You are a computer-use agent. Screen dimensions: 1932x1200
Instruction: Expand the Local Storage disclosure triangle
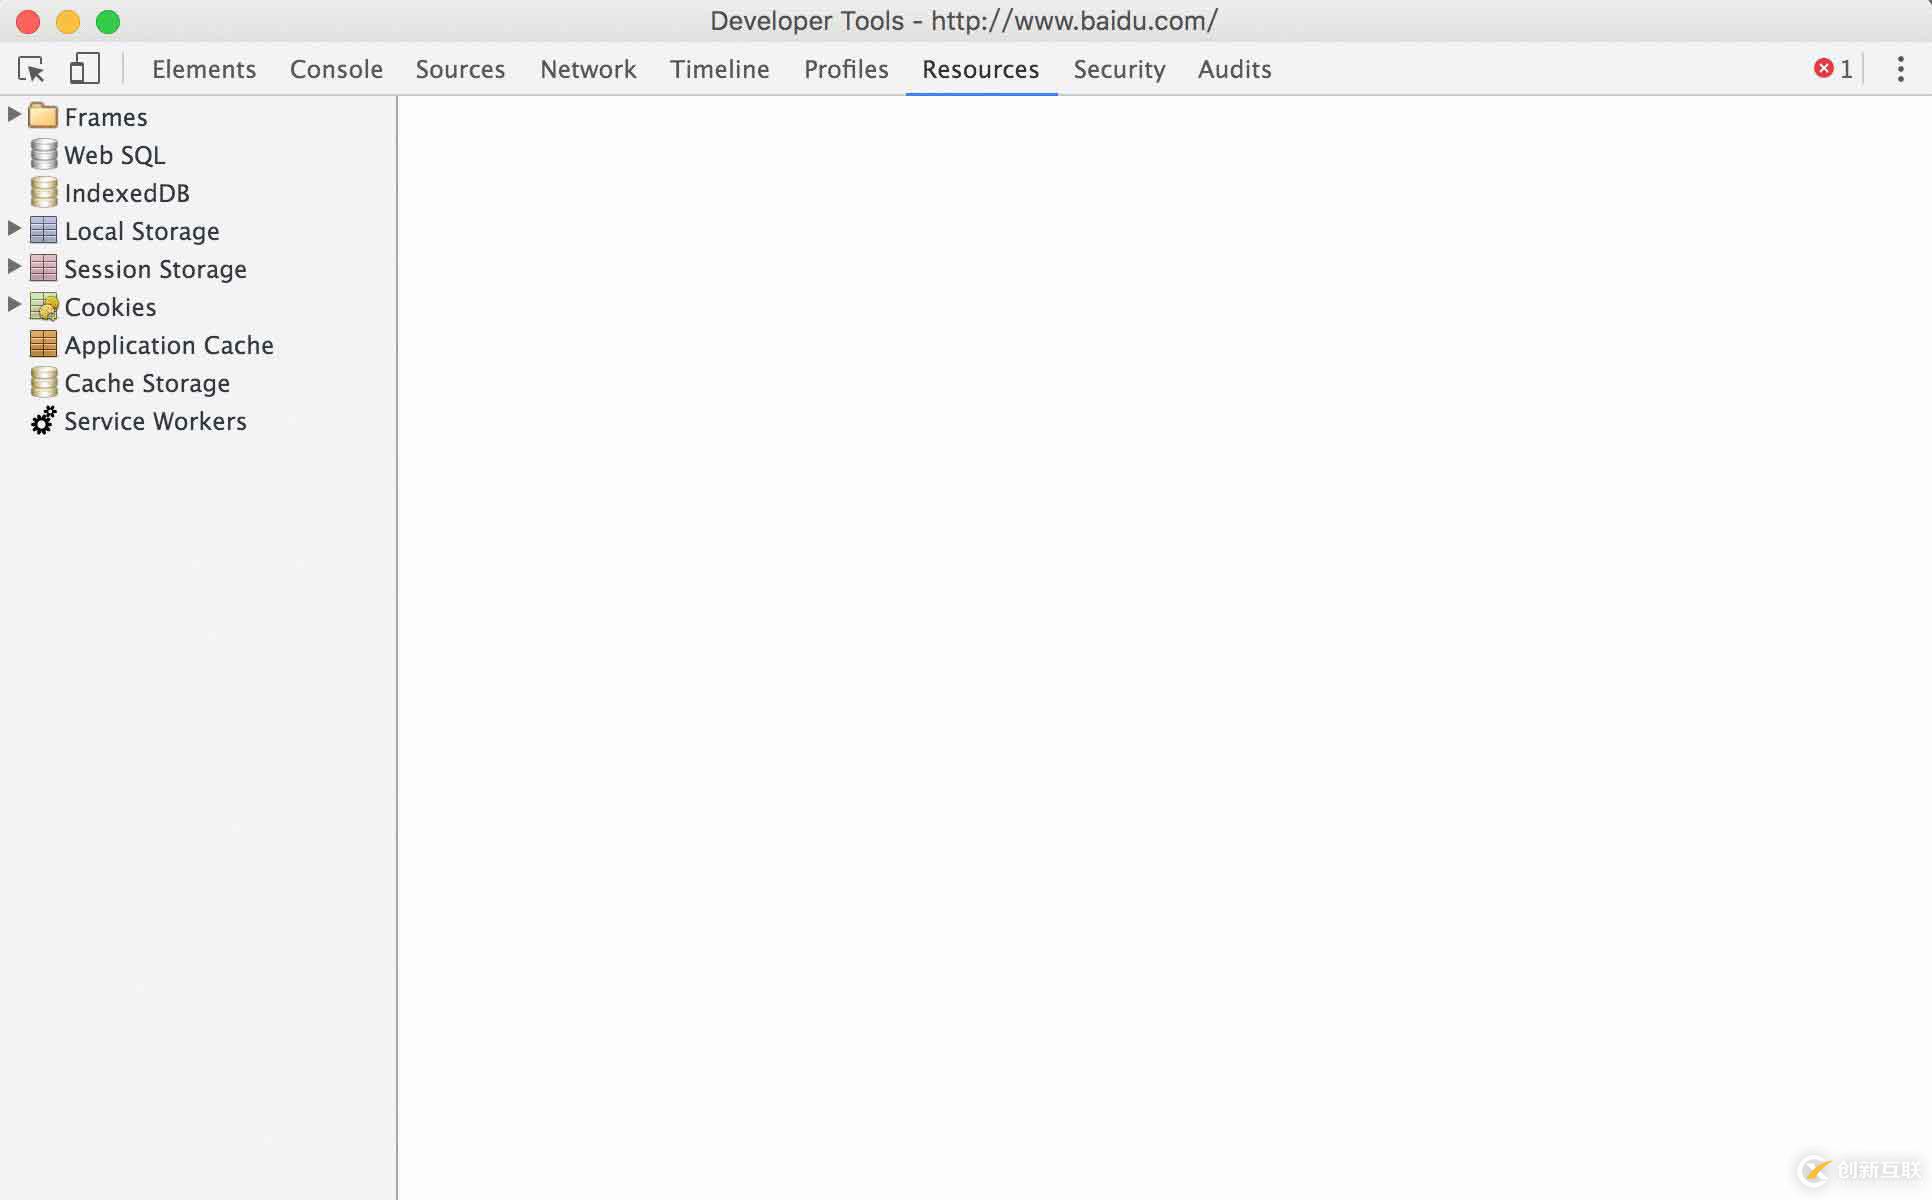click(14, 229)
